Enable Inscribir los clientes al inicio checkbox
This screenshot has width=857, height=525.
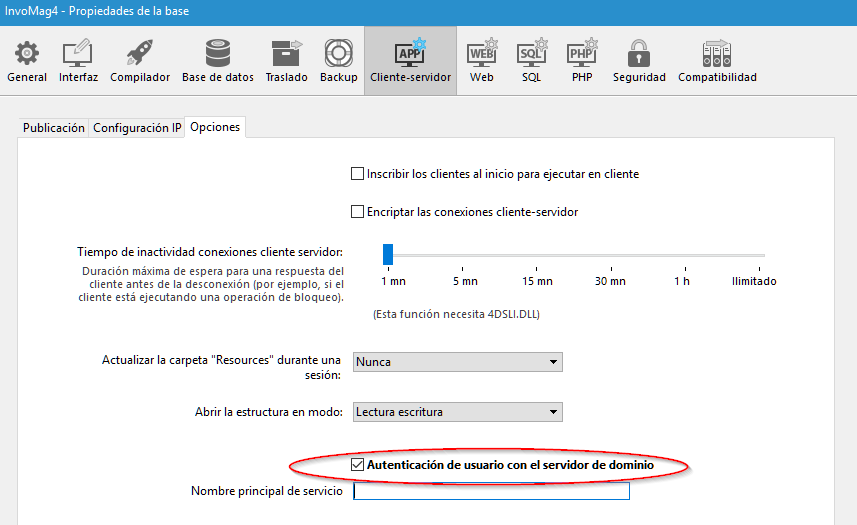(x=358, y=174)
